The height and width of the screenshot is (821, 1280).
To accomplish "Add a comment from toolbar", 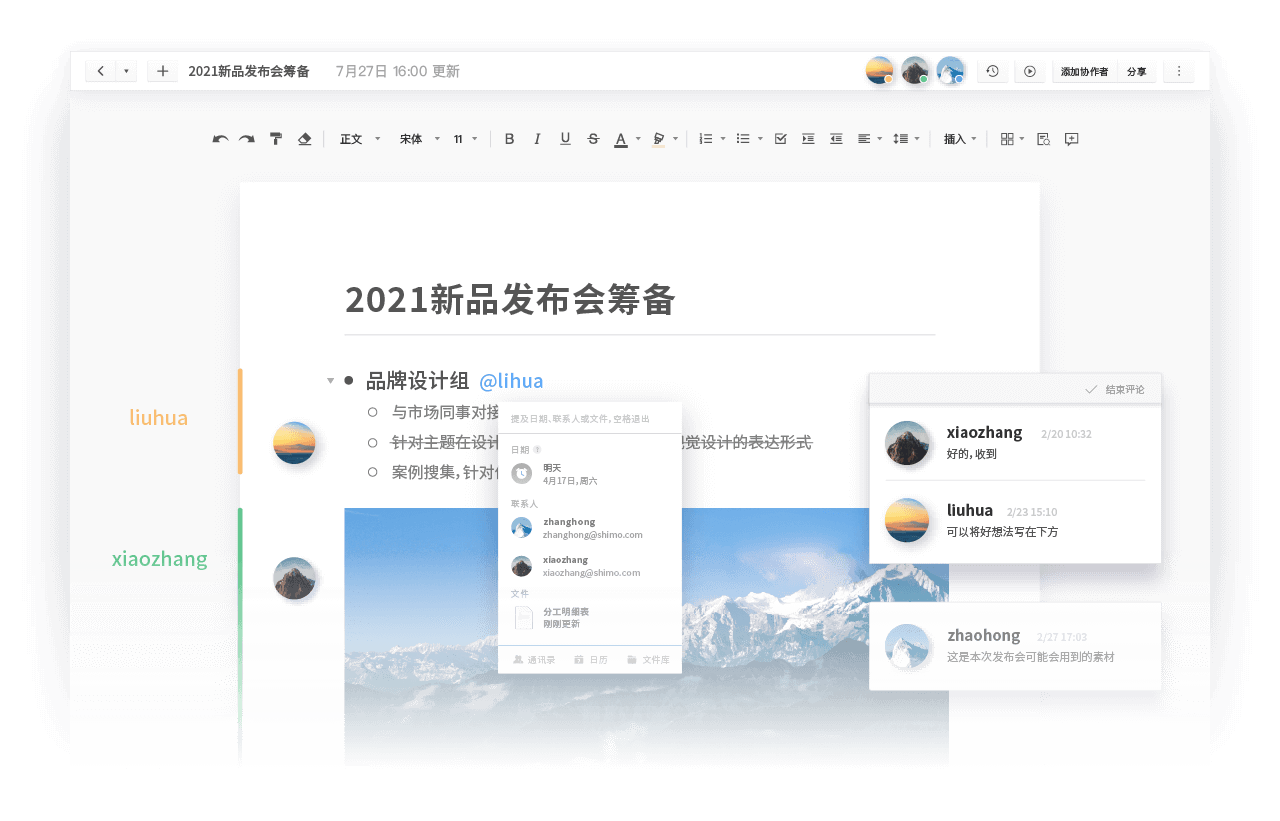I will [1071, 139].
